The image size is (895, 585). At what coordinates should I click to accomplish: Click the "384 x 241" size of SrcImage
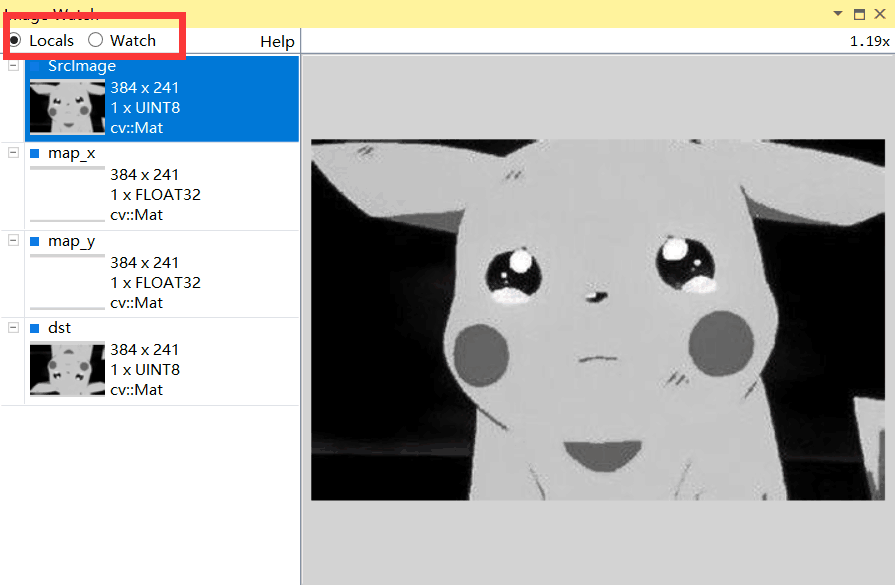[x=144, y=87]
